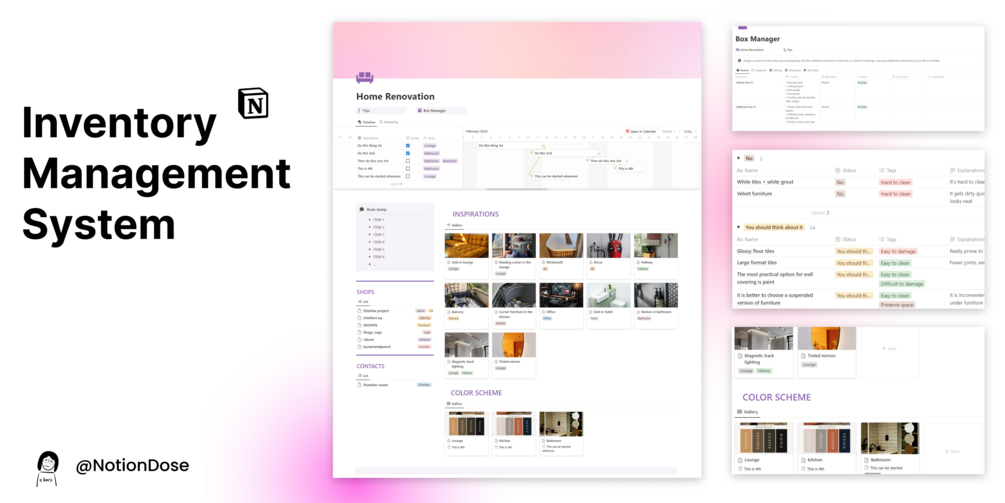Screen dimensions: 1005x503
Task: Click the previous arrow before Today
Action: tap(679, 131)
